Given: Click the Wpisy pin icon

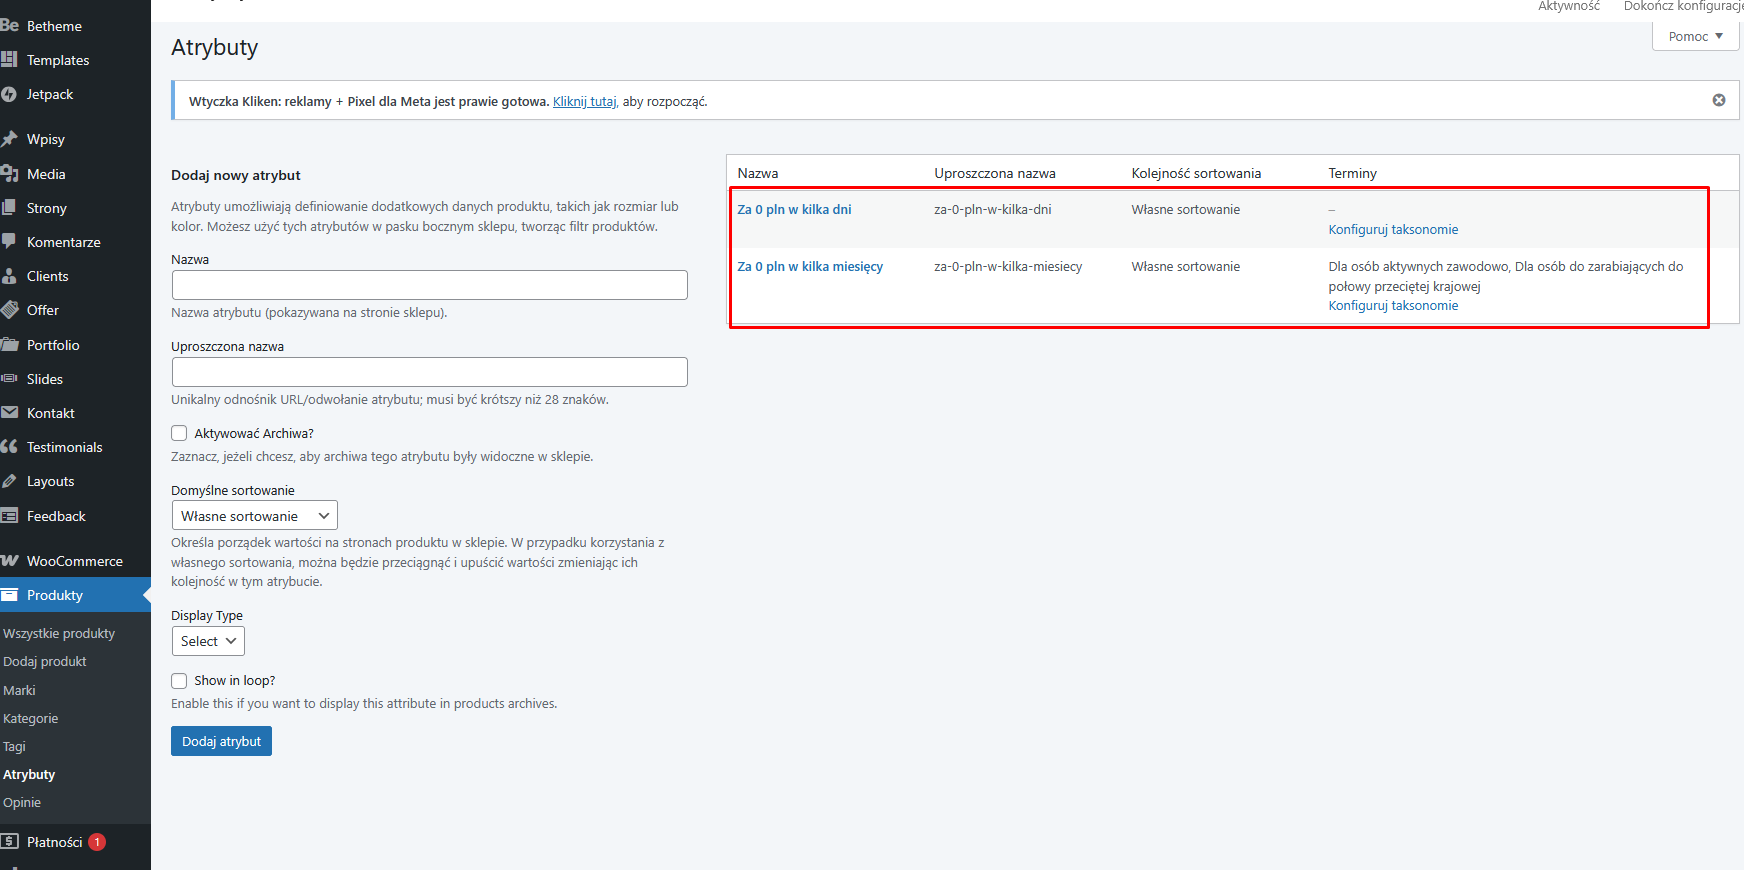Looking at the screenshot, I should click(x=9, y=139).
